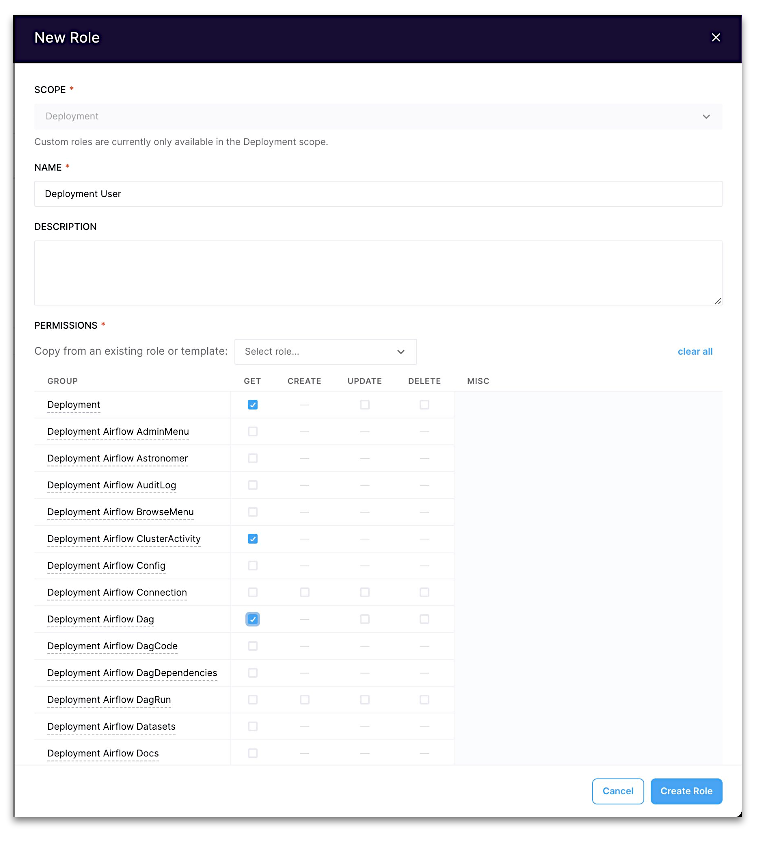758x841 pixels.
Task: Close the New Role dialog with X
Action: click(715, 38)
